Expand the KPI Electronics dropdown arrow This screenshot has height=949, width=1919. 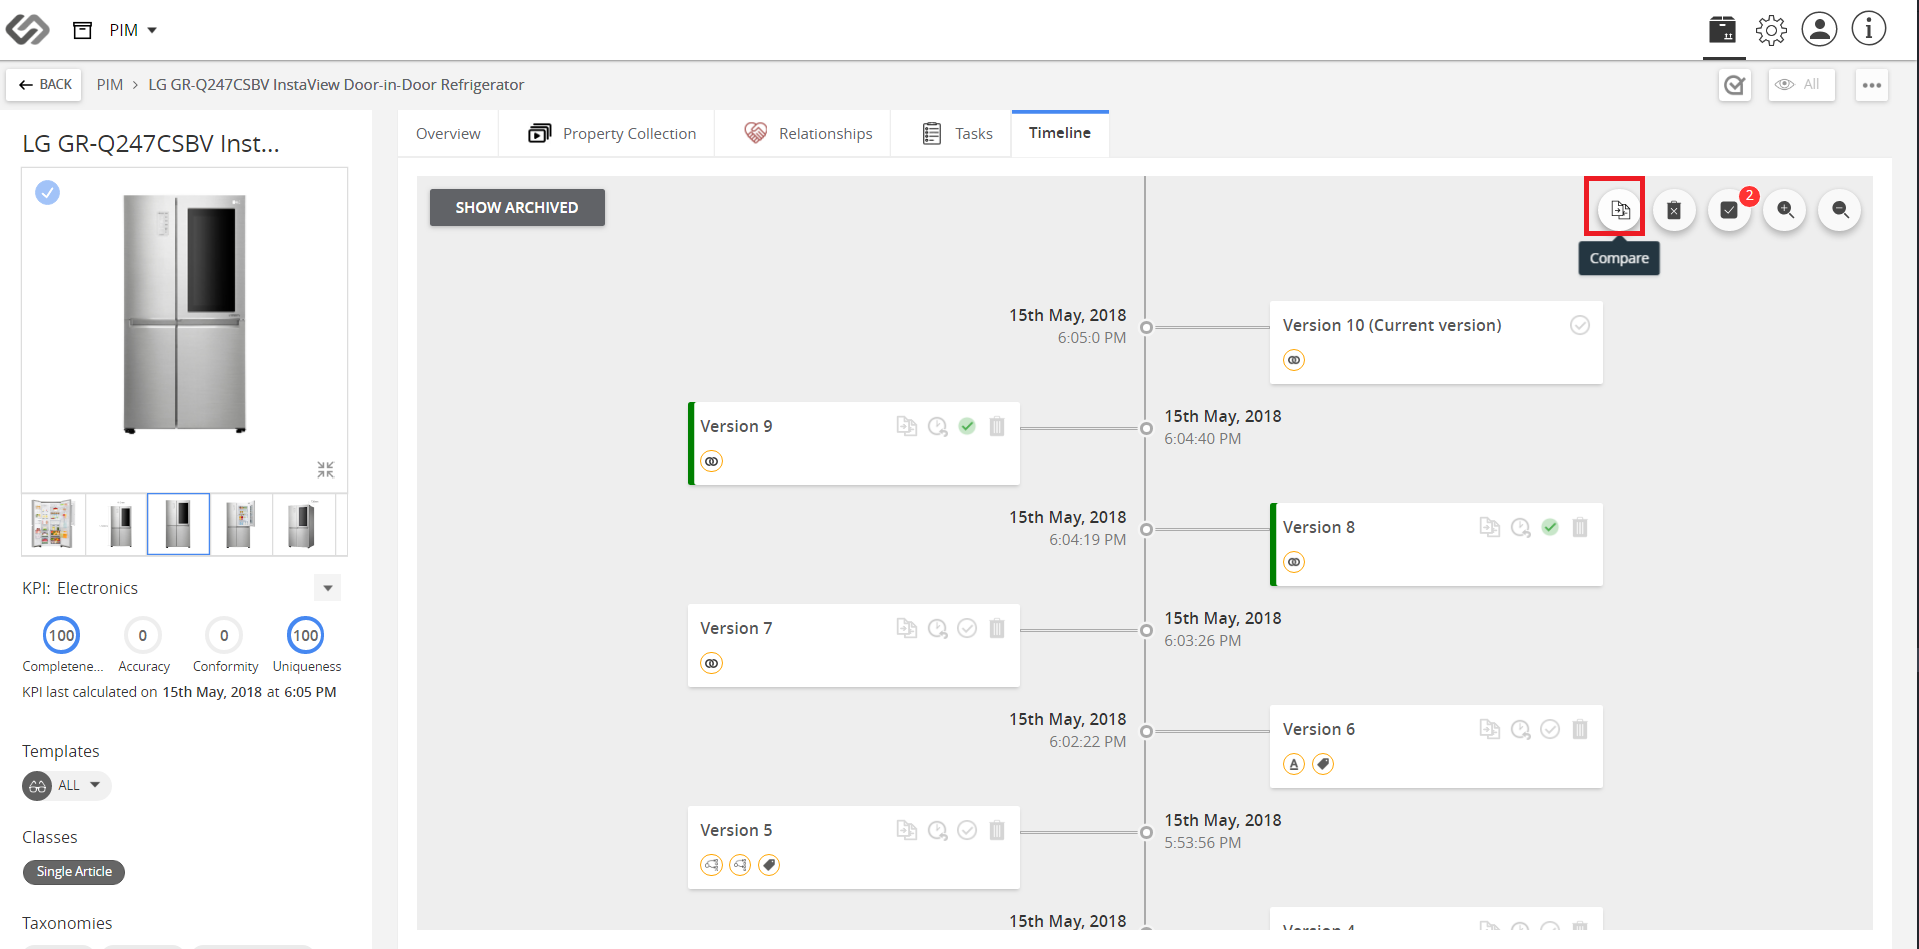tap(327, 588)
